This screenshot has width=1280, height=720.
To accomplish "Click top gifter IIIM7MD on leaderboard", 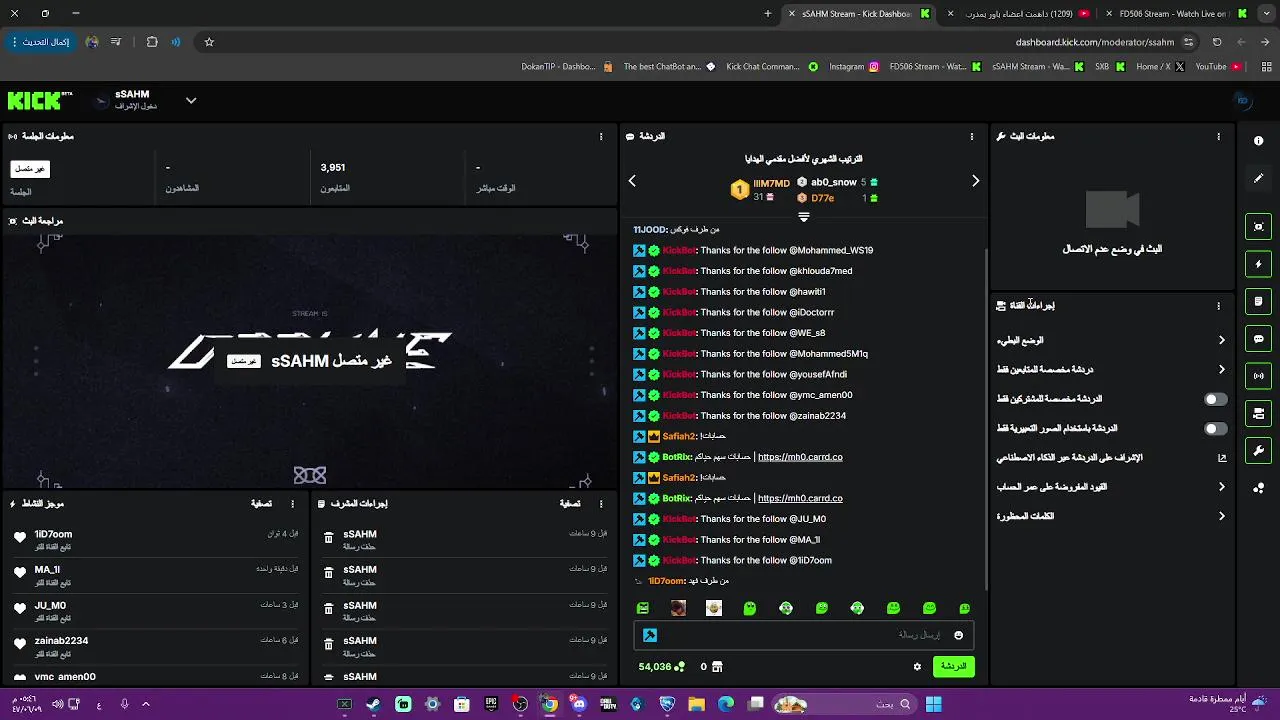I will click(x=771, y=184).
